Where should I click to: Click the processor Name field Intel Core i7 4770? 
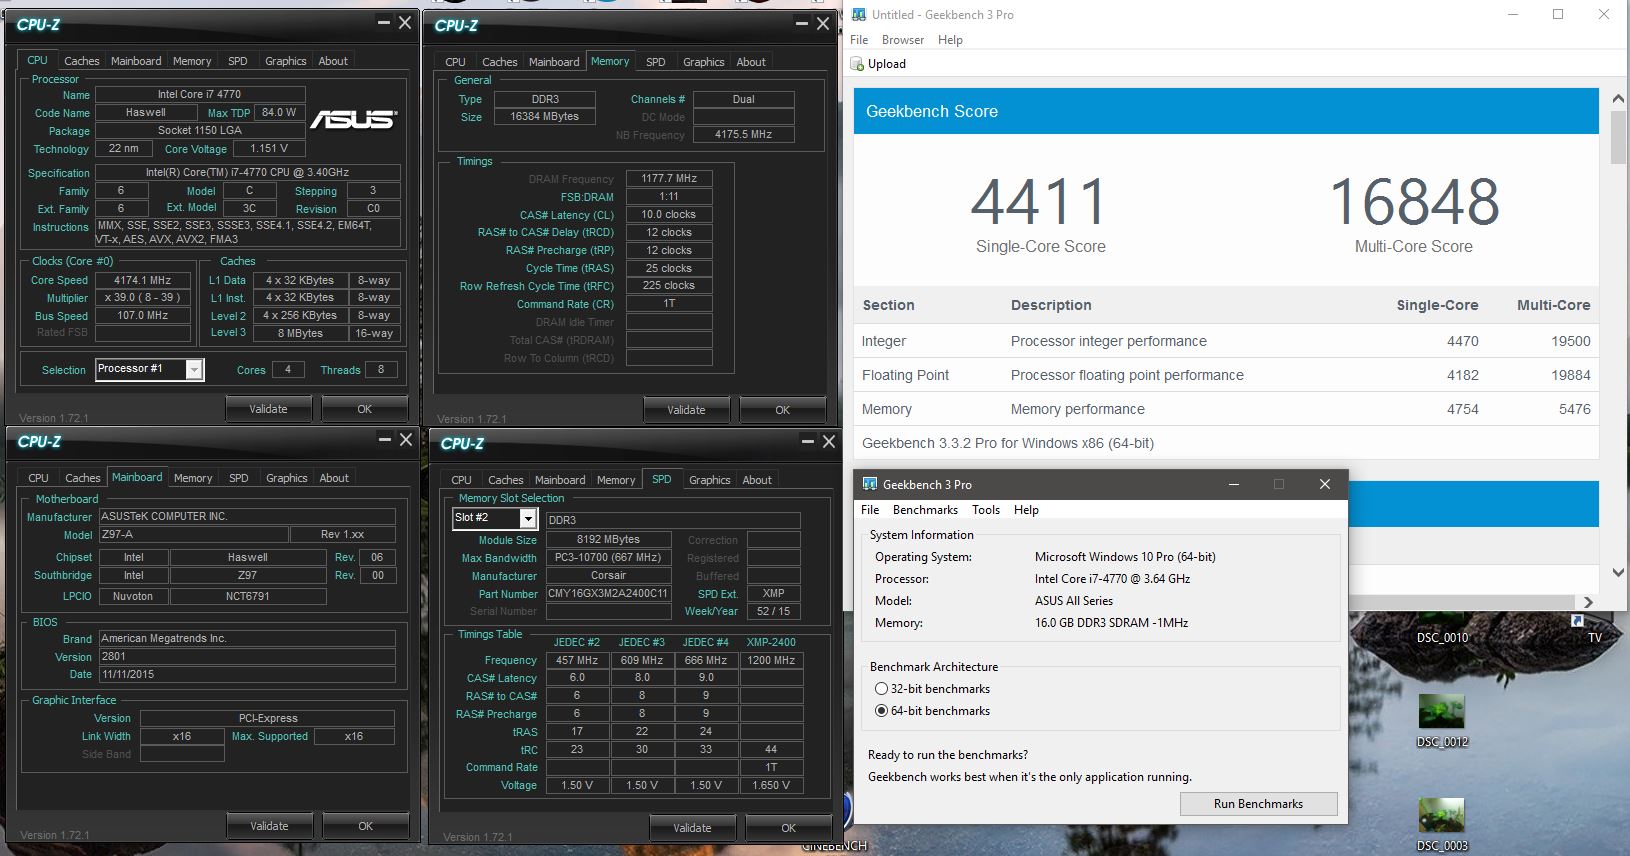(199, 94)
